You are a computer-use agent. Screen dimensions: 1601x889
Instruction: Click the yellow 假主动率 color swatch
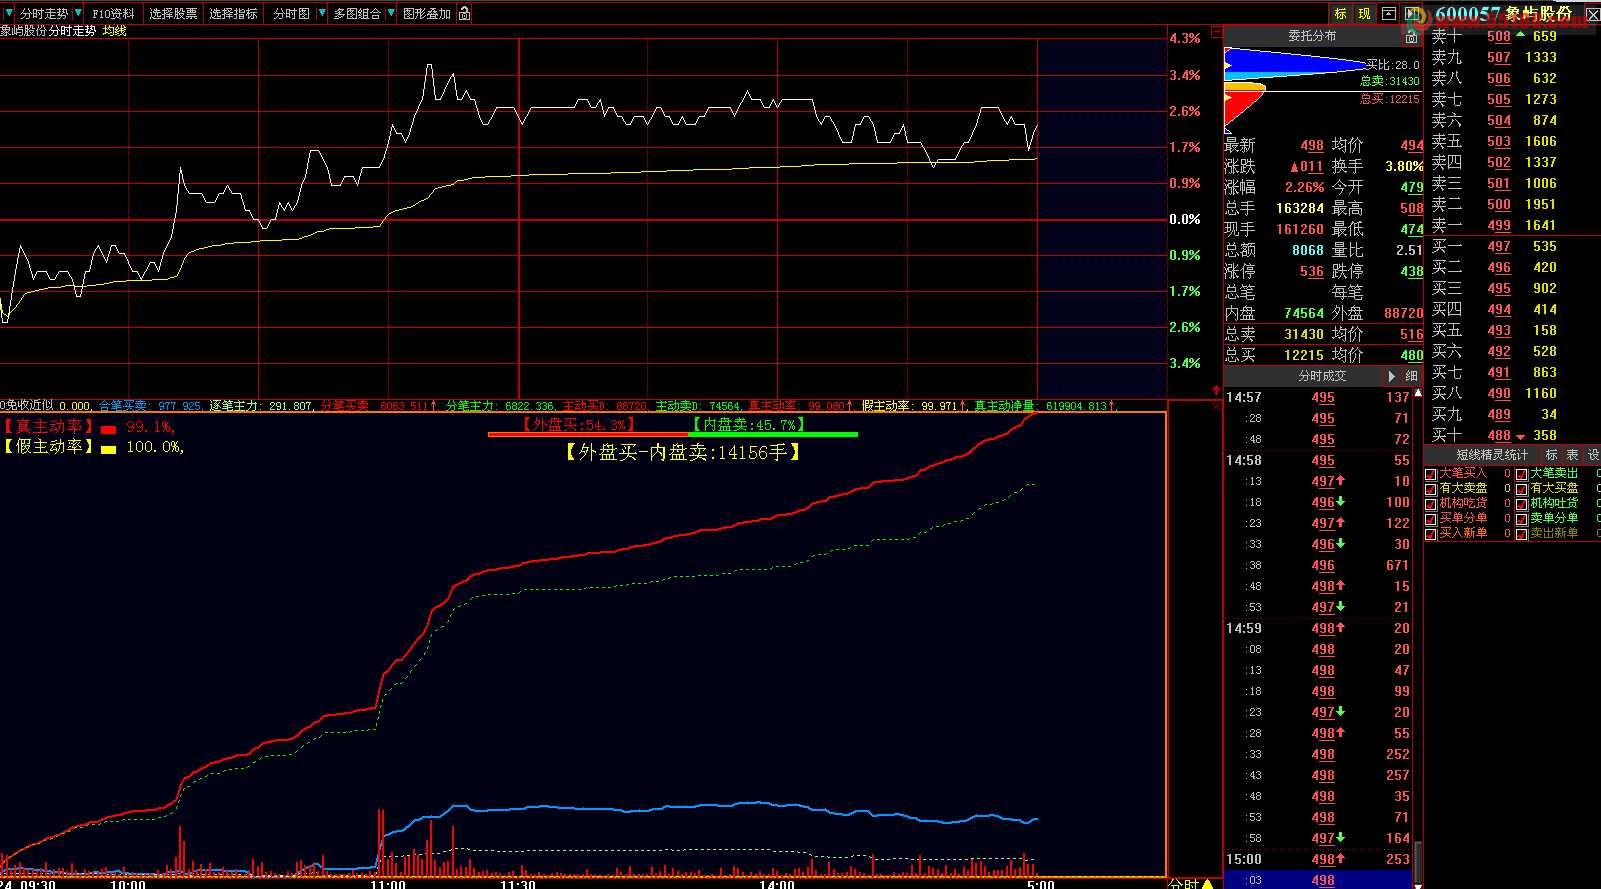[x=108, y=449]
